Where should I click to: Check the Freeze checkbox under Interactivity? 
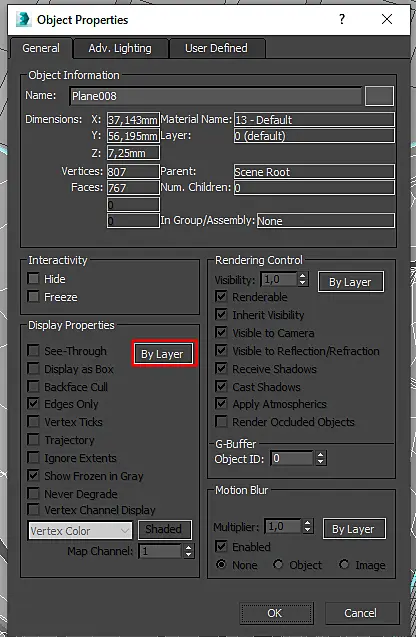tap(33, 297)
